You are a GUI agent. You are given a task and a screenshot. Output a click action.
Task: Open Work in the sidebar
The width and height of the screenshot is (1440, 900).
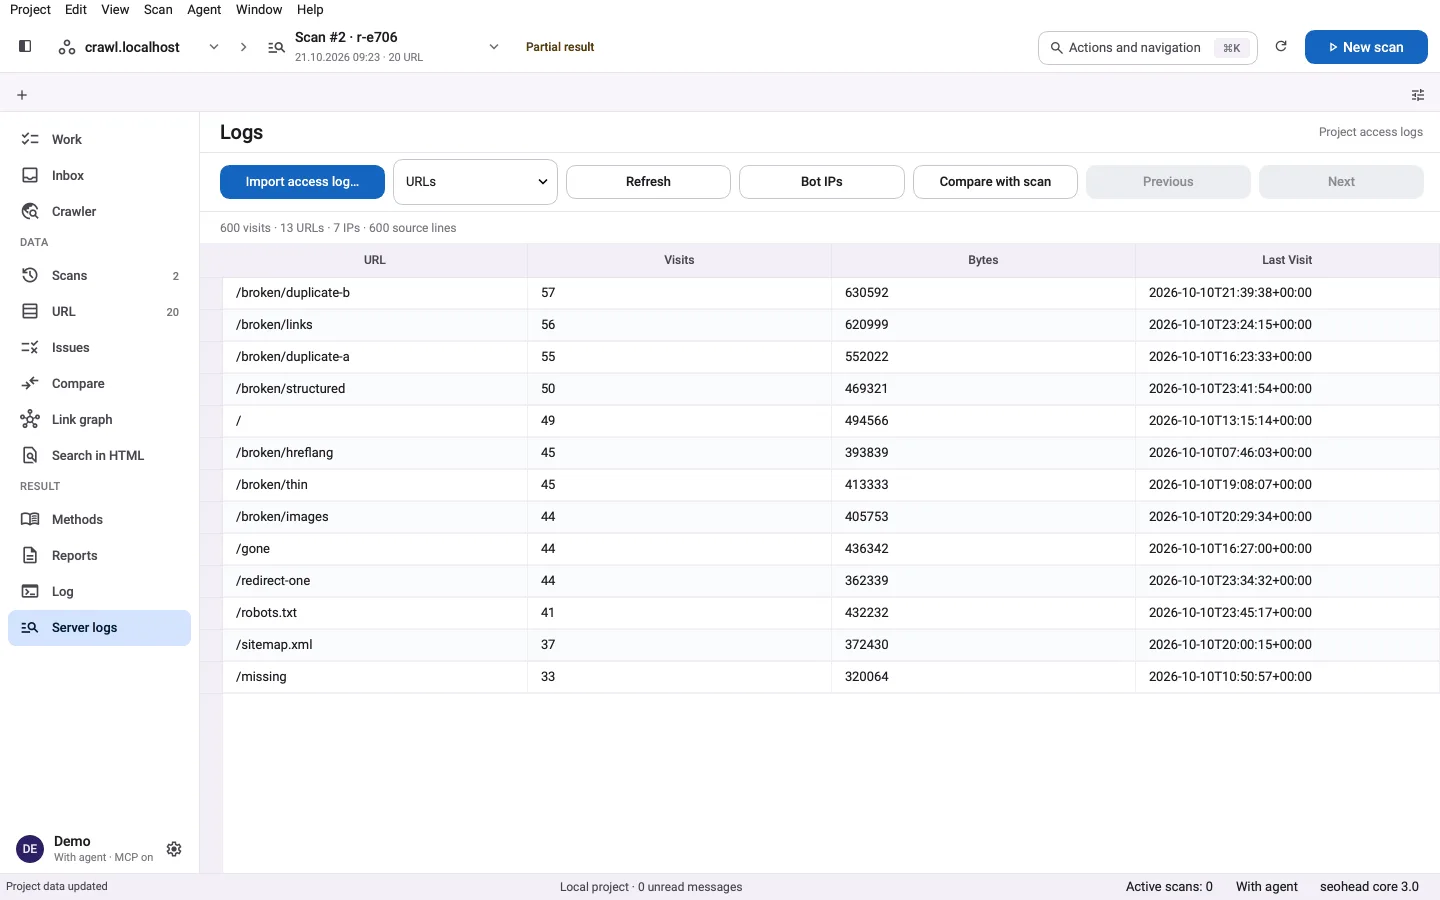[99, 139]
